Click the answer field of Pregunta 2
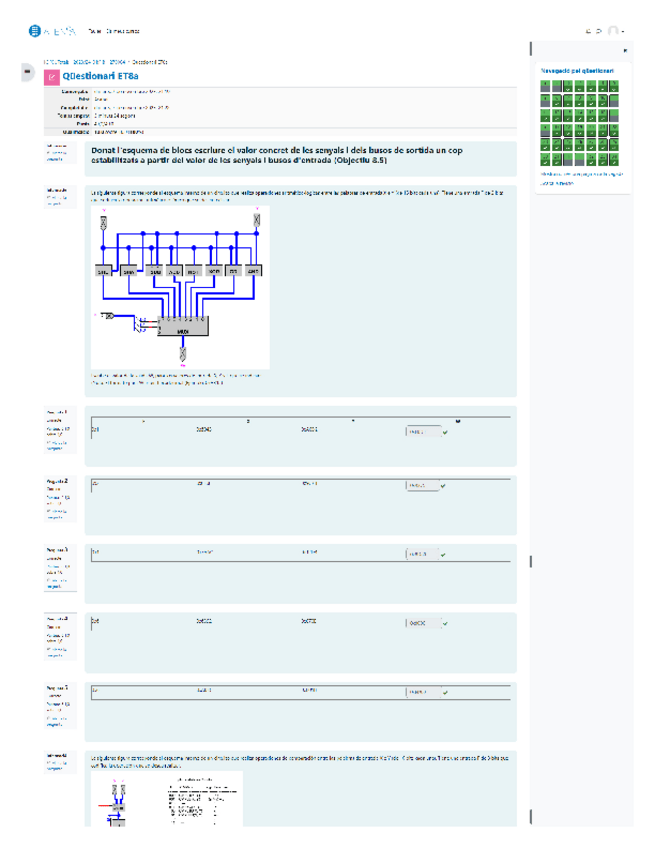Image resolution: width=655 pixels, height=848 pixels. pyautogui.click(x=422, y=485)
